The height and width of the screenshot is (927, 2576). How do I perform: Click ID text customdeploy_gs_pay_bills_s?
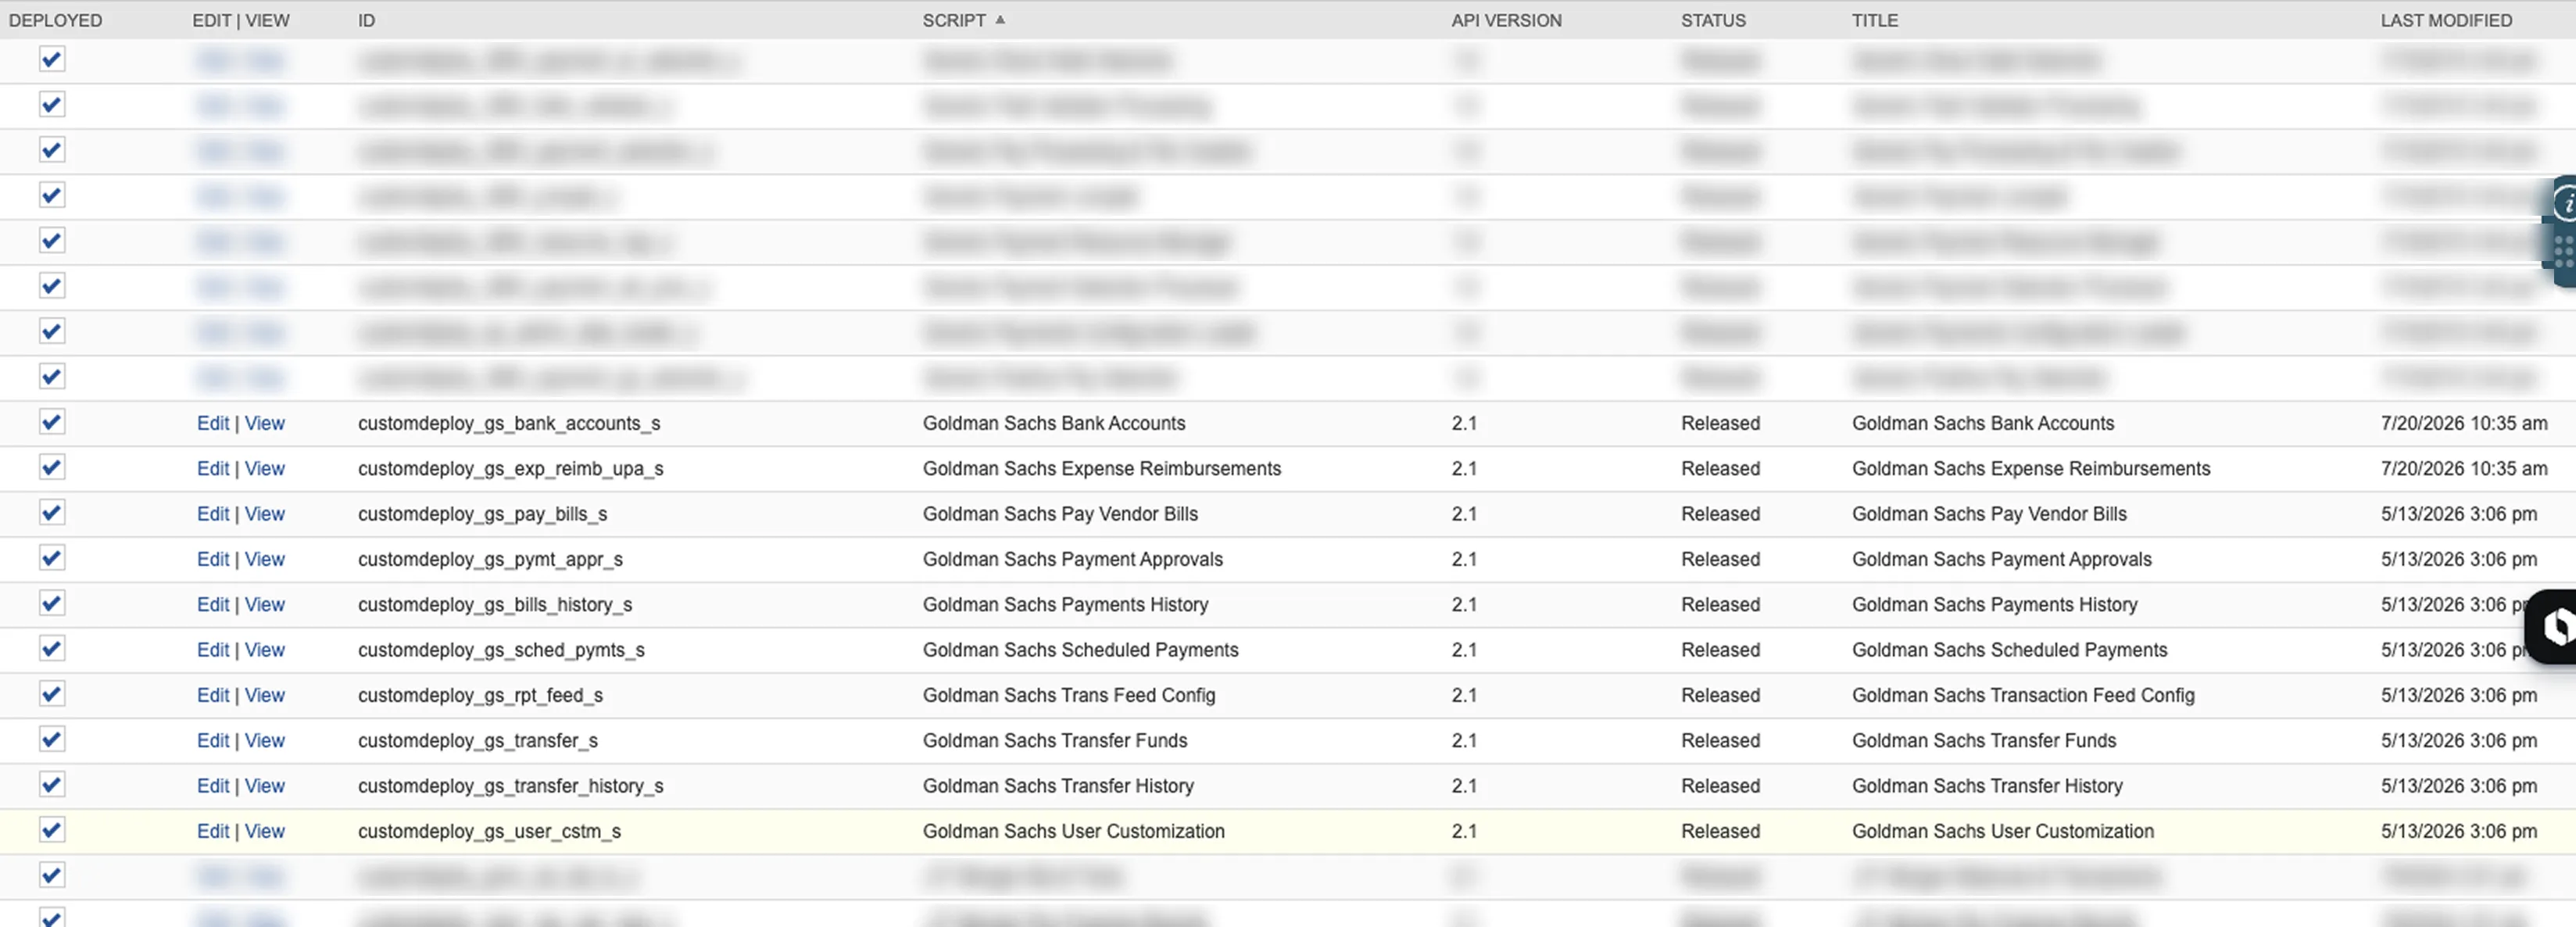(x=482, y=514)
